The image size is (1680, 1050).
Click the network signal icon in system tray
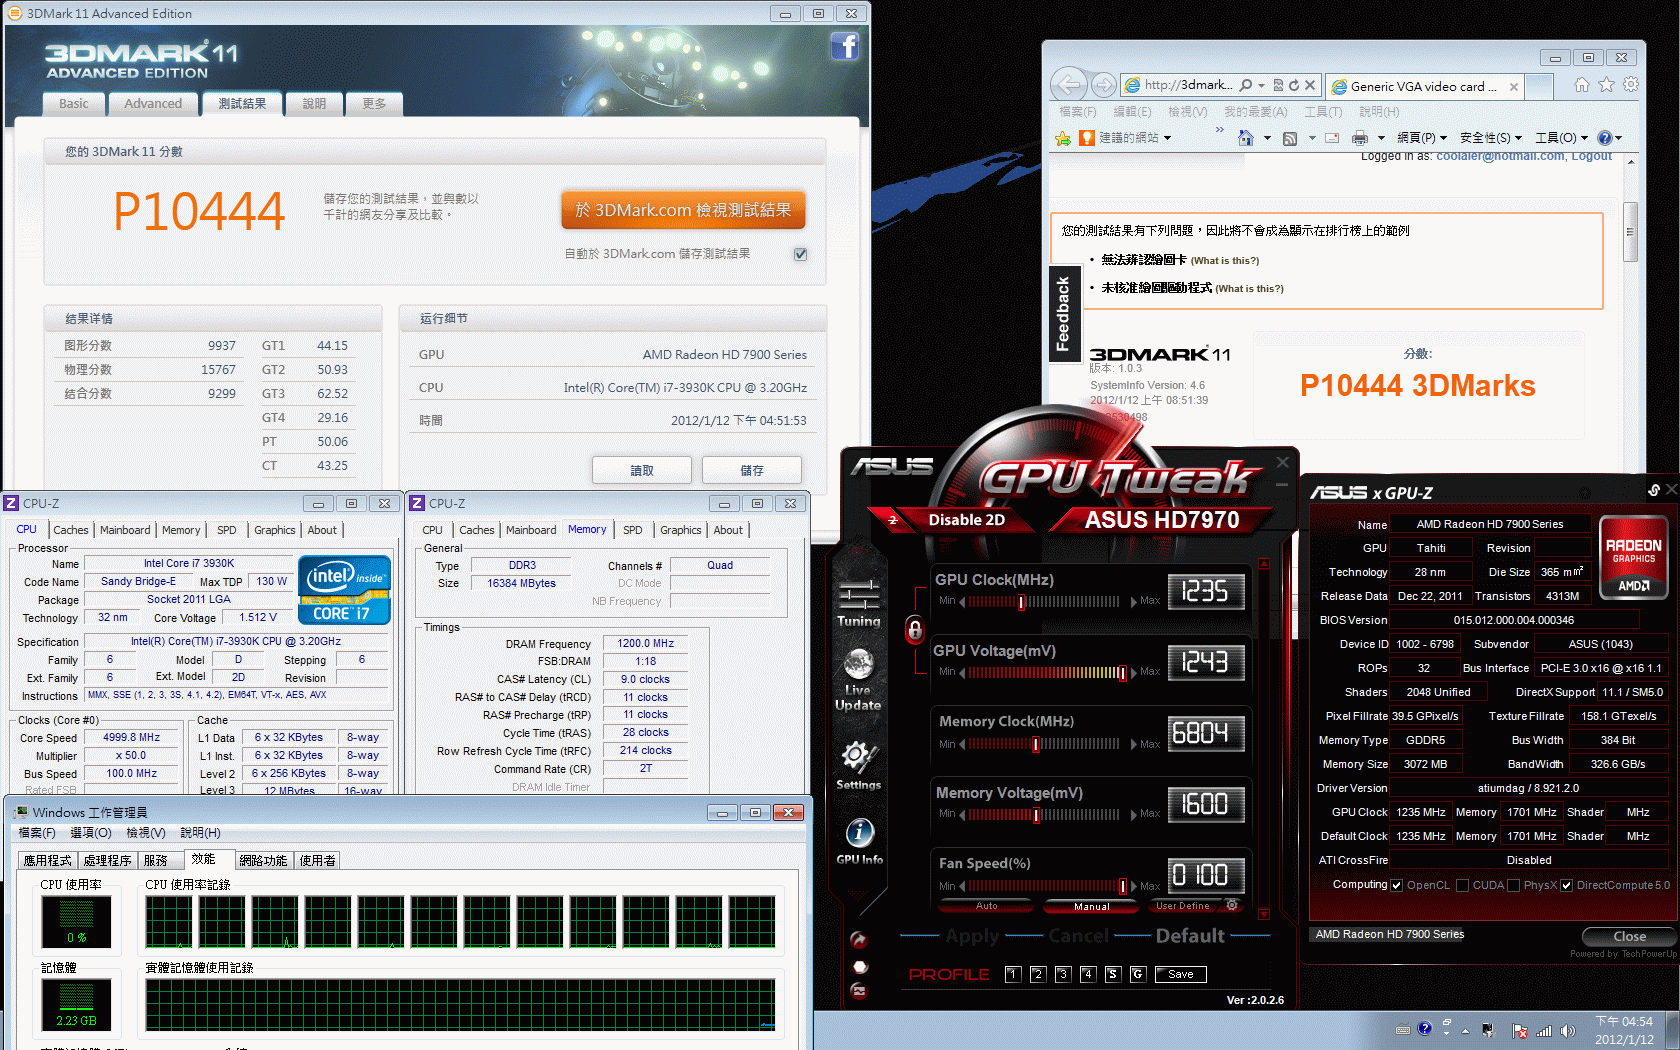(1544, 1030)
